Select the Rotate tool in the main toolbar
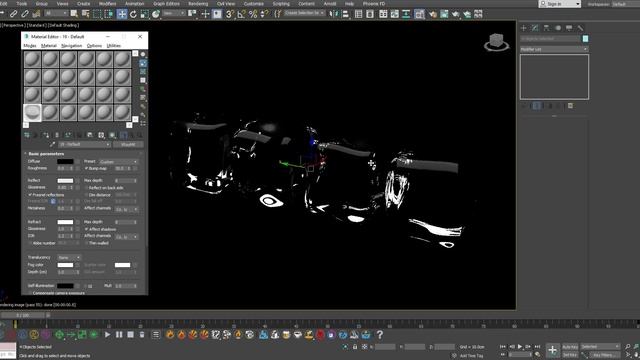Viewport: 640px width, 360px height. tap(133, 14)
